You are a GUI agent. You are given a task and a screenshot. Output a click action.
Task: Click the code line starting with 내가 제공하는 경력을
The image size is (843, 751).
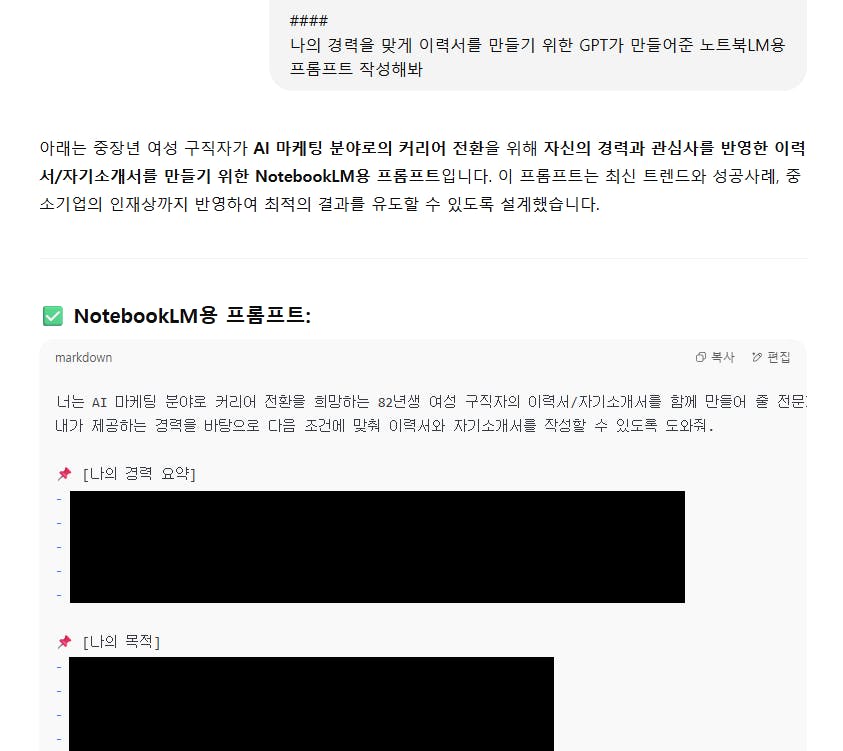coord(384,426)
